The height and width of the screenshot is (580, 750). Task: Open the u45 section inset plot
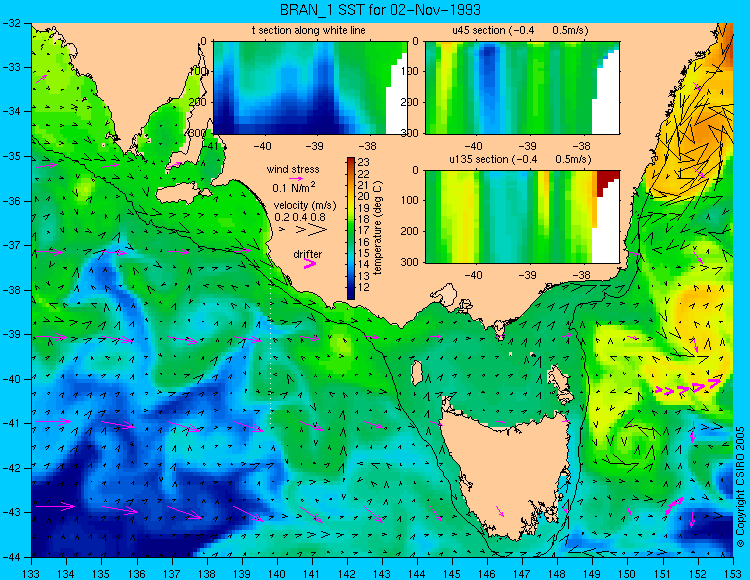coord(522,88)
